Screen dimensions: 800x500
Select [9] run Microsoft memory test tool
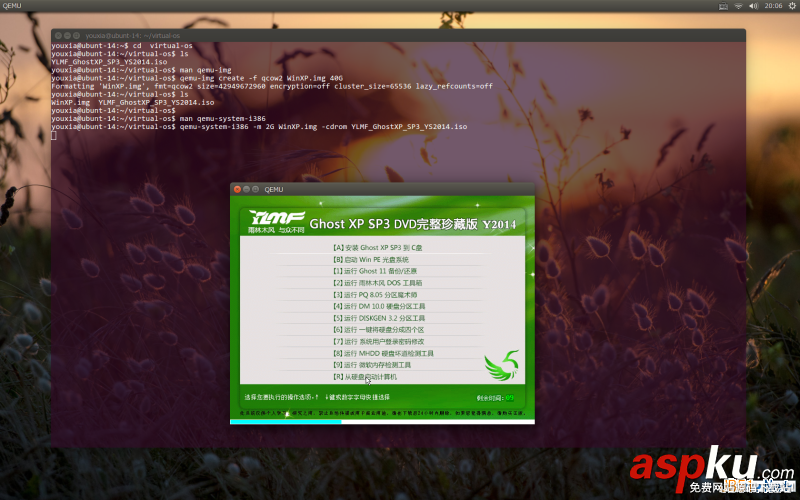372,365
